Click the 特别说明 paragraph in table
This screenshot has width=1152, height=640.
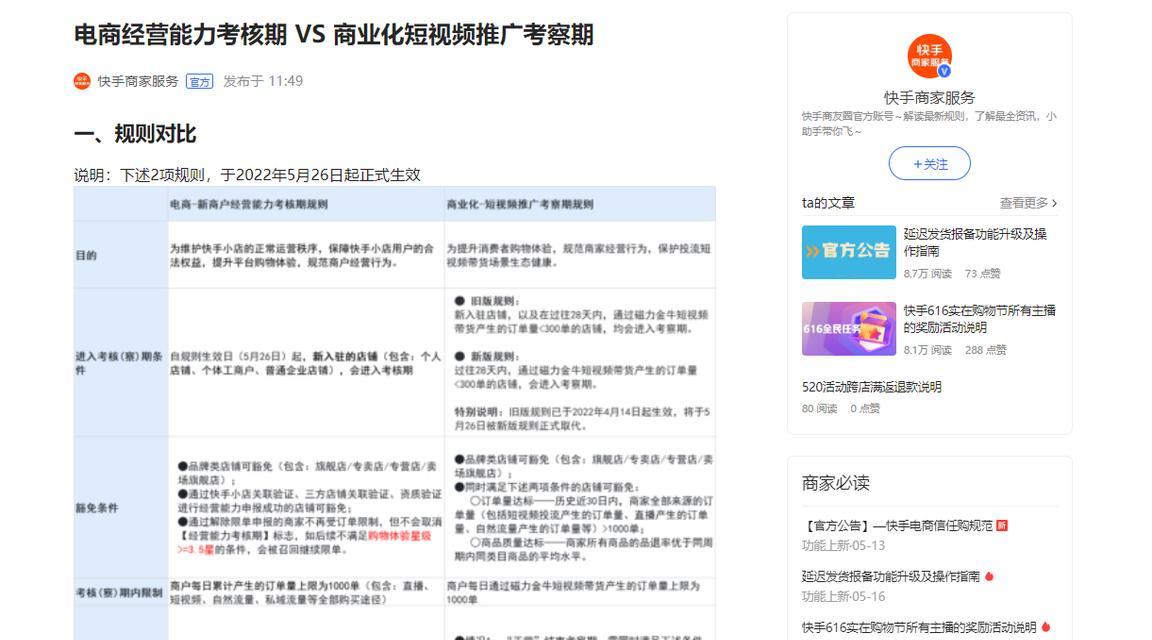pyautogui.click(x=582, y=419)
